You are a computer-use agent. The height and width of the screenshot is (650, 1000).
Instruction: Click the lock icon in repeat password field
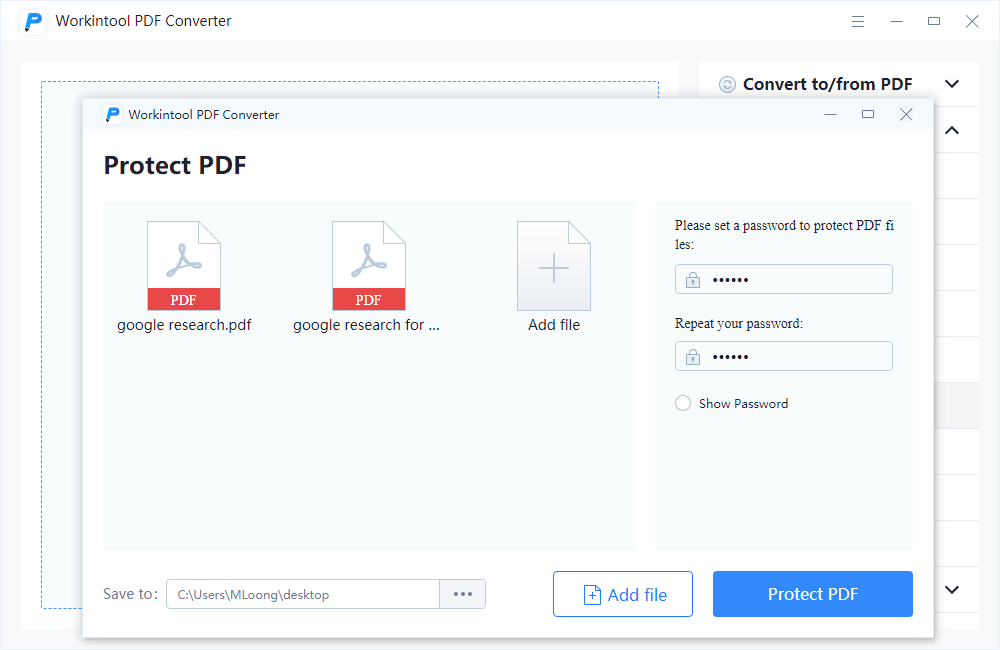point(693,357)
